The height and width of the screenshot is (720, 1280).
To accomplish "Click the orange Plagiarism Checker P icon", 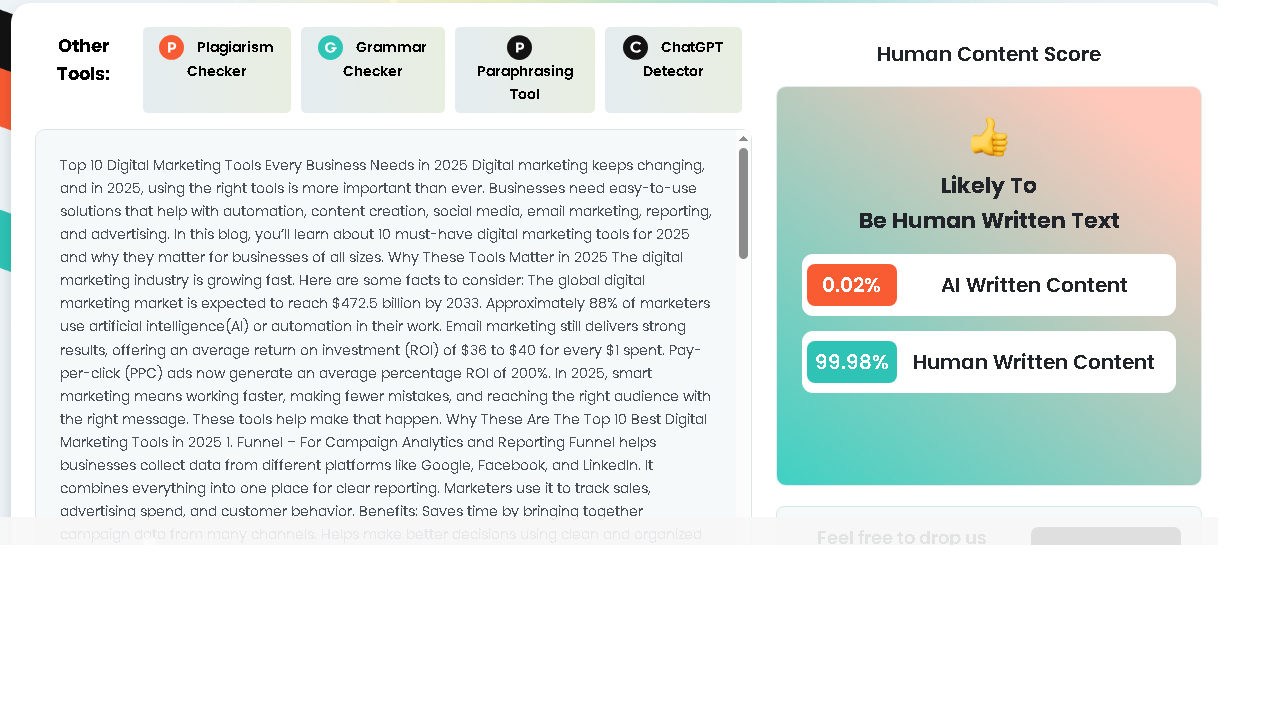I will 171,47.
